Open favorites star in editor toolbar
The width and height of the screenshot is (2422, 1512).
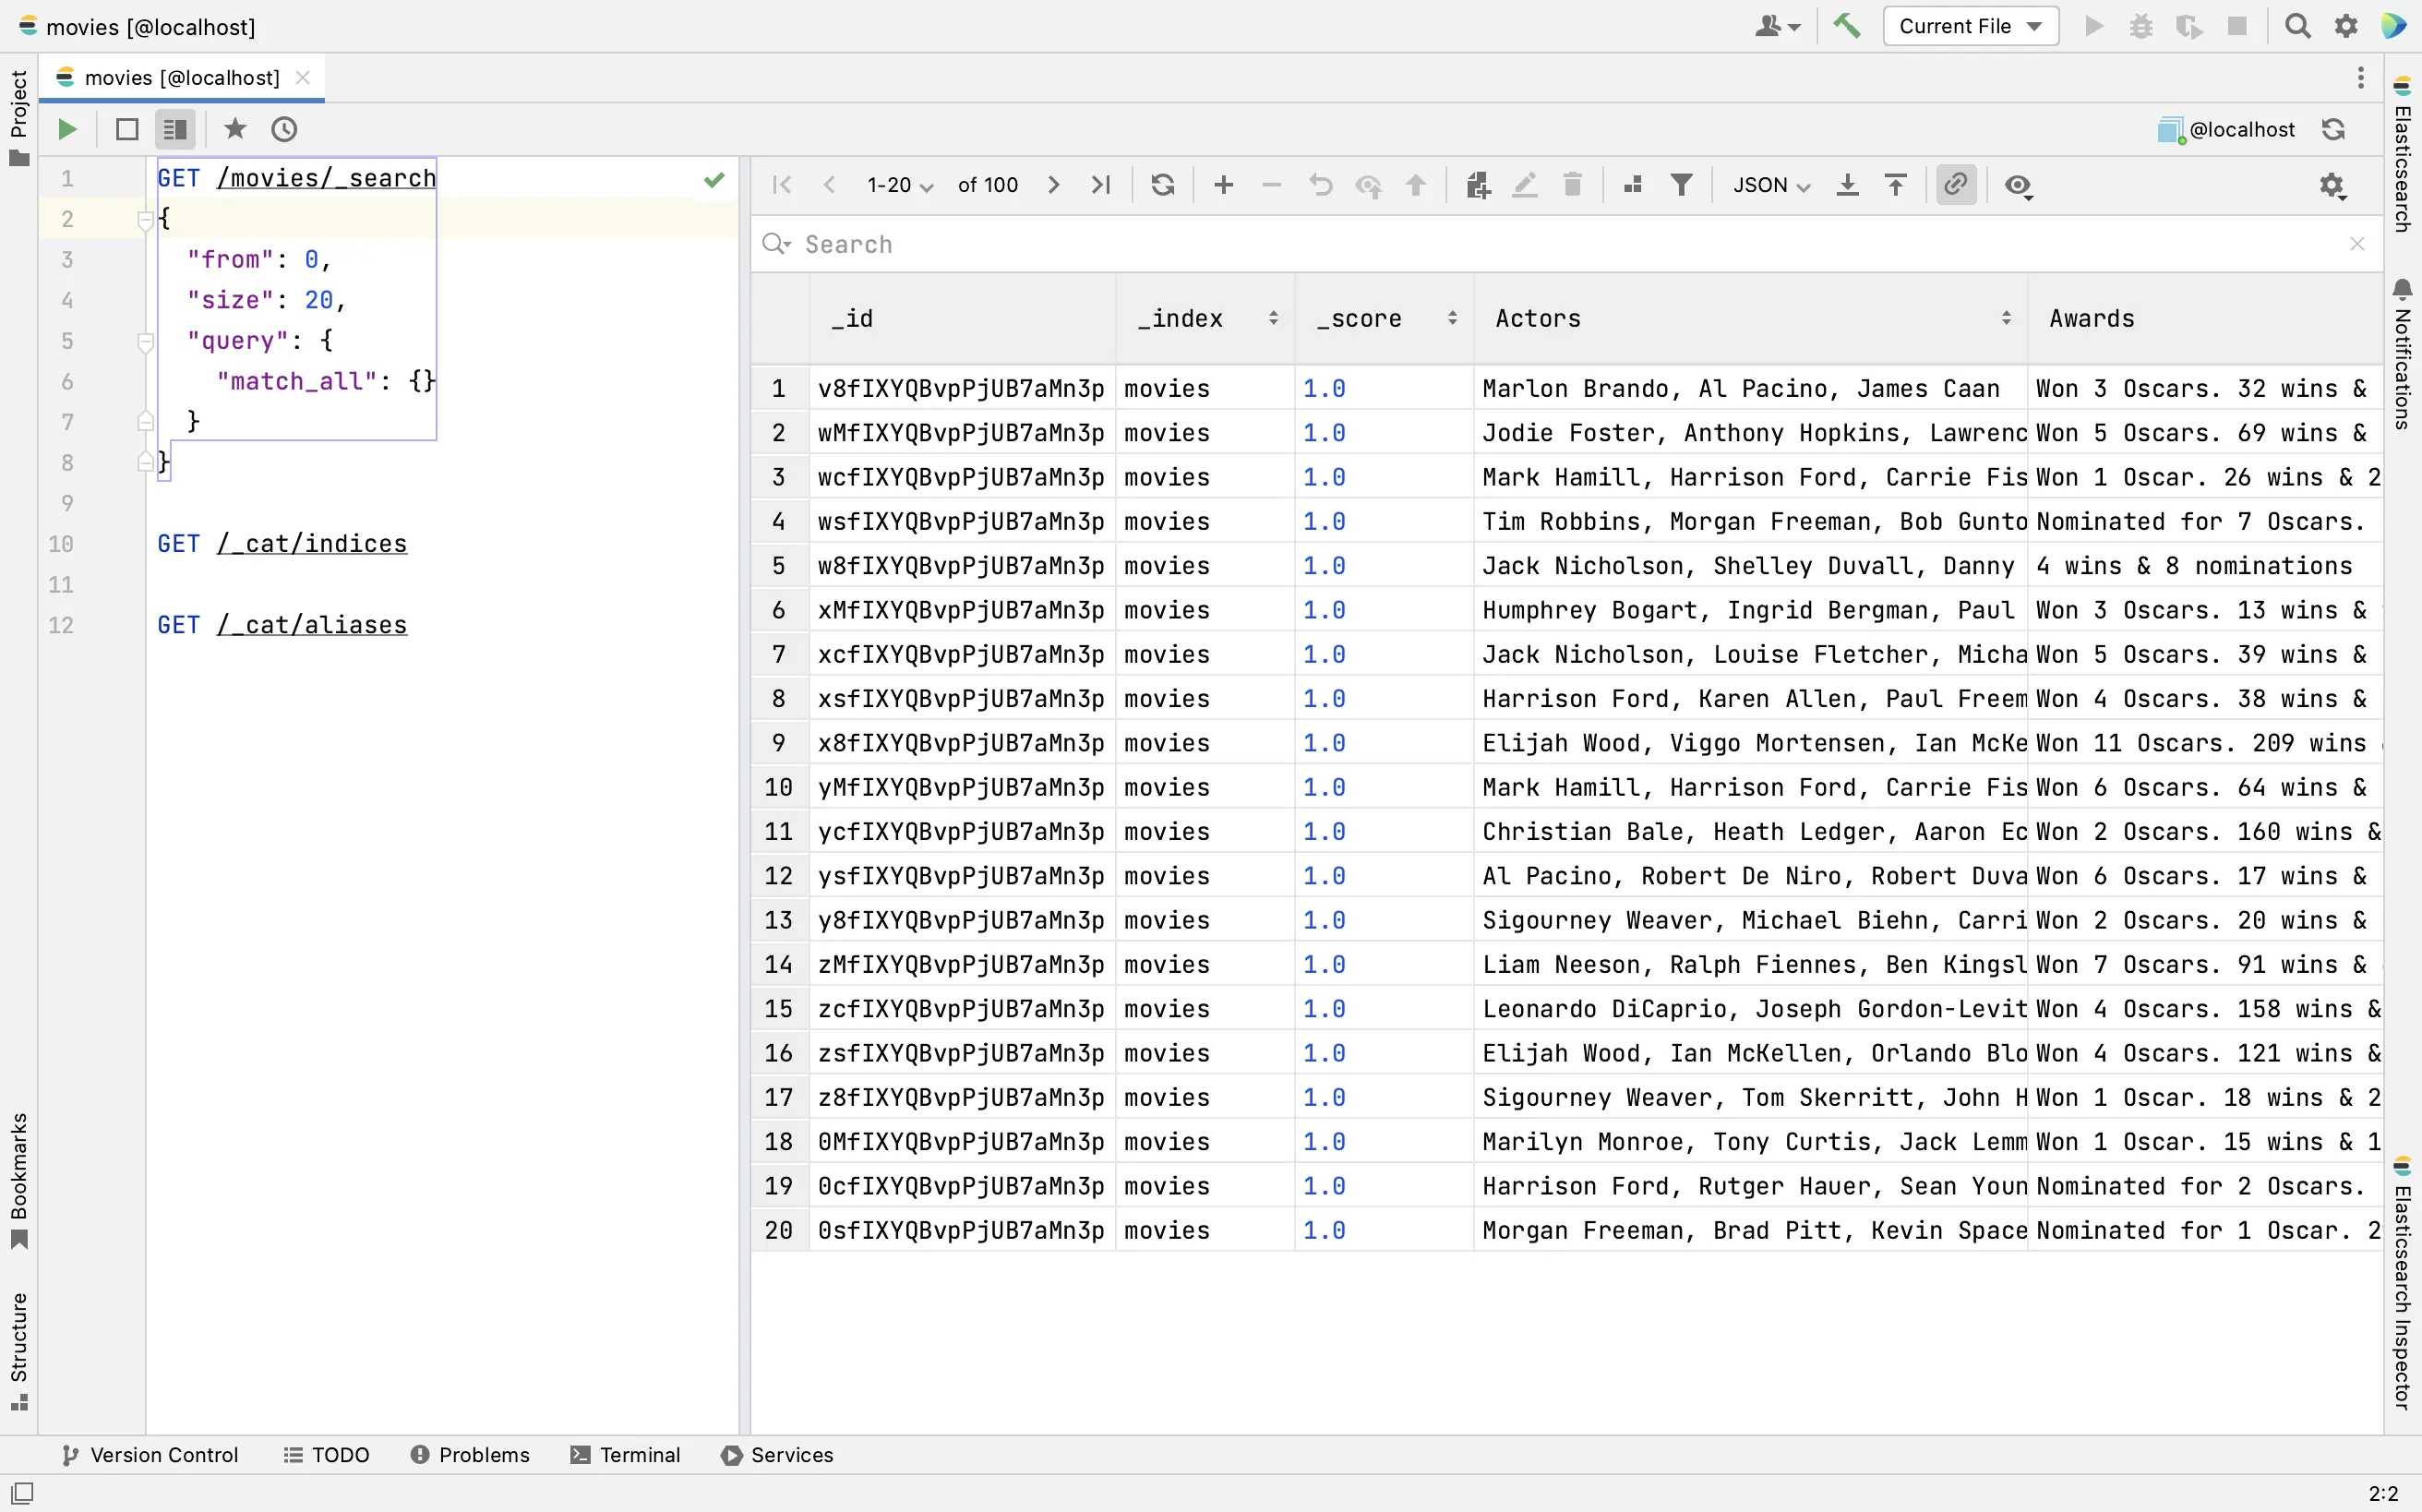(x=235, y=129)
